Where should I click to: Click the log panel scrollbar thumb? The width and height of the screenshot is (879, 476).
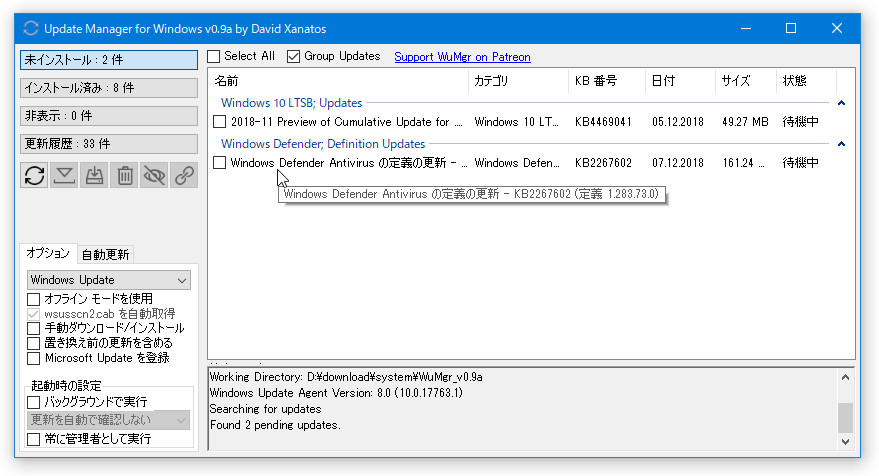pos(845,418)
